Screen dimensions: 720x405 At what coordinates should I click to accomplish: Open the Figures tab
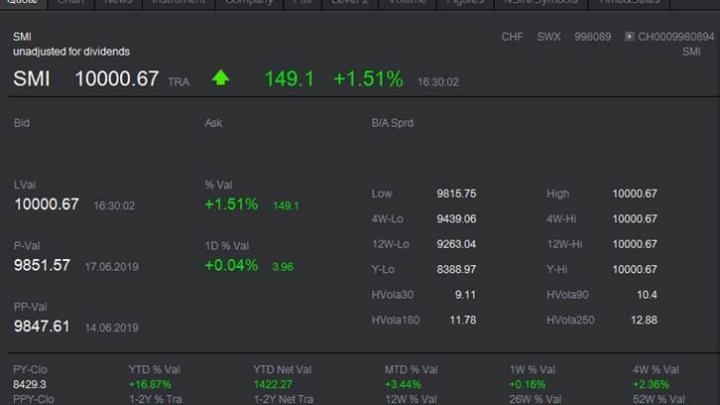pyautogui.click(x=466, y=3)
